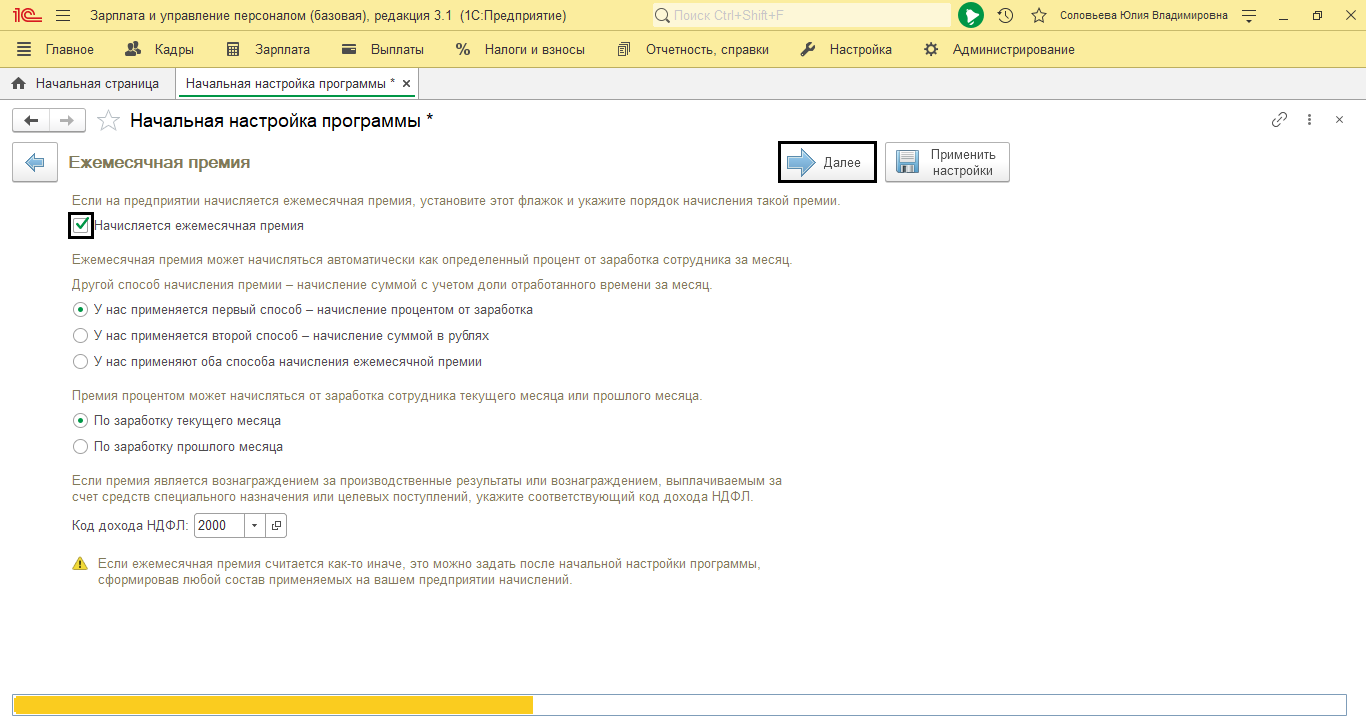This screenshot has width=1366, height=728.
Task: Open favorites star icon in the title bar
Action: tap(1039, 16)
